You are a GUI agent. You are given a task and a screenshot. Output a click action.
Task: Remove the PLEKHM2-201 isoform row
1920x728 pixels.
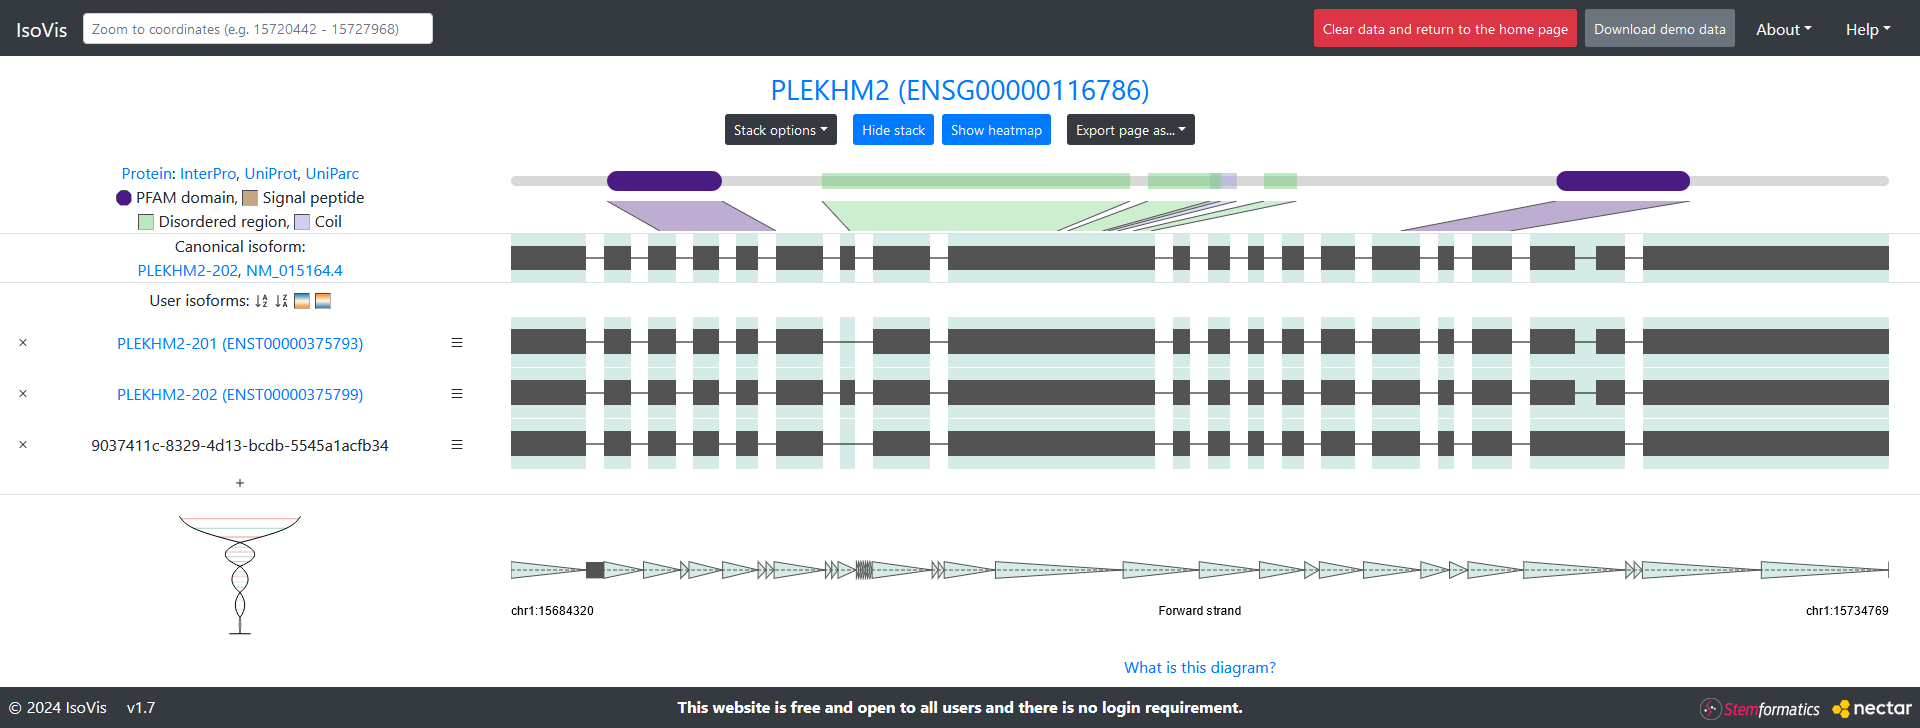tap(23, 343)
